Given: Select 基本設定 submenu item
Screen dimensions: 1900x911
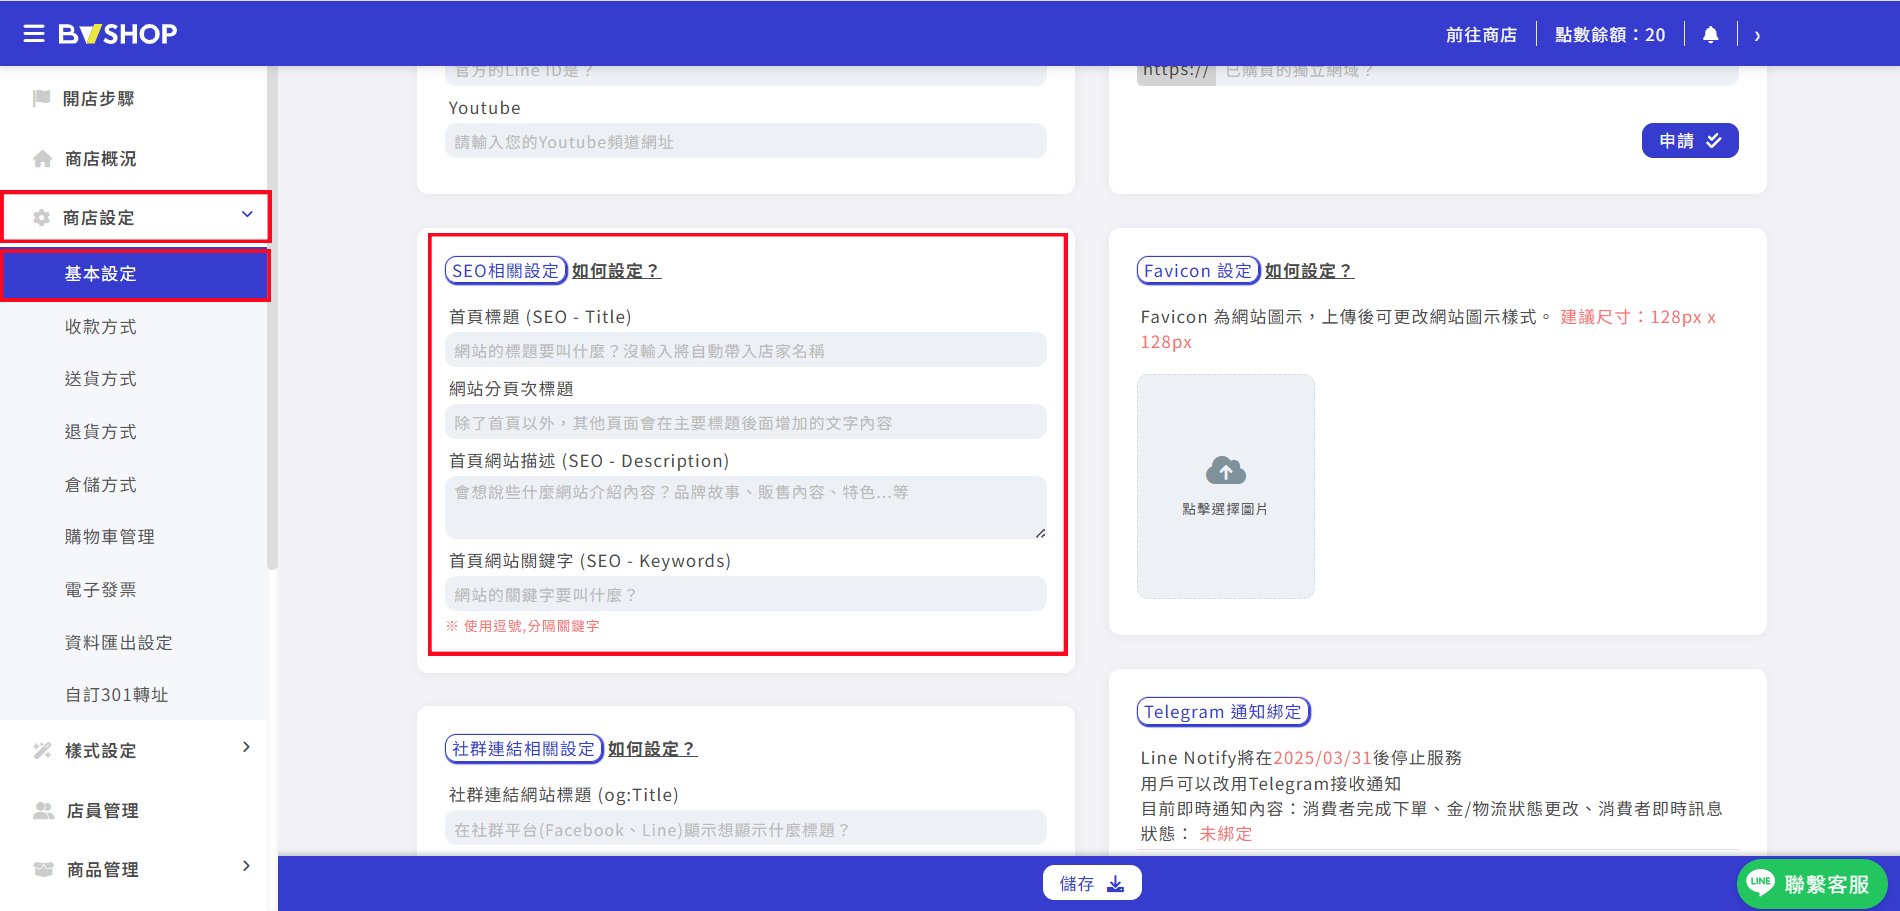Looking at the screenshot, I should click(x=136, y=274).
